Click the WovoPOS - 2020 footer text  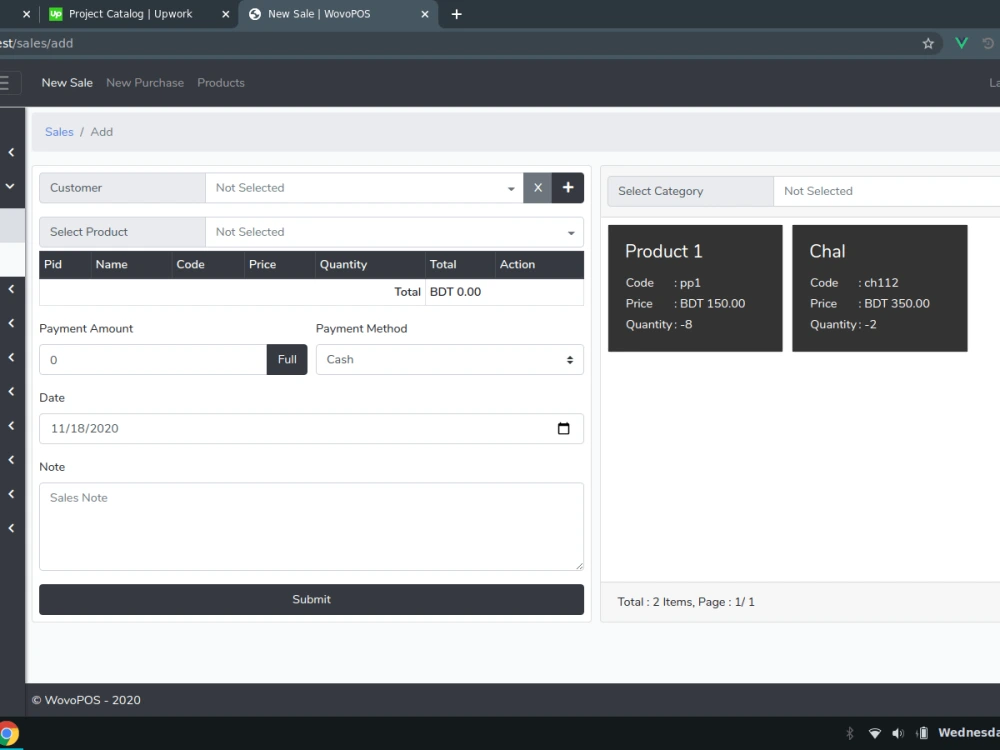point(86,700)
